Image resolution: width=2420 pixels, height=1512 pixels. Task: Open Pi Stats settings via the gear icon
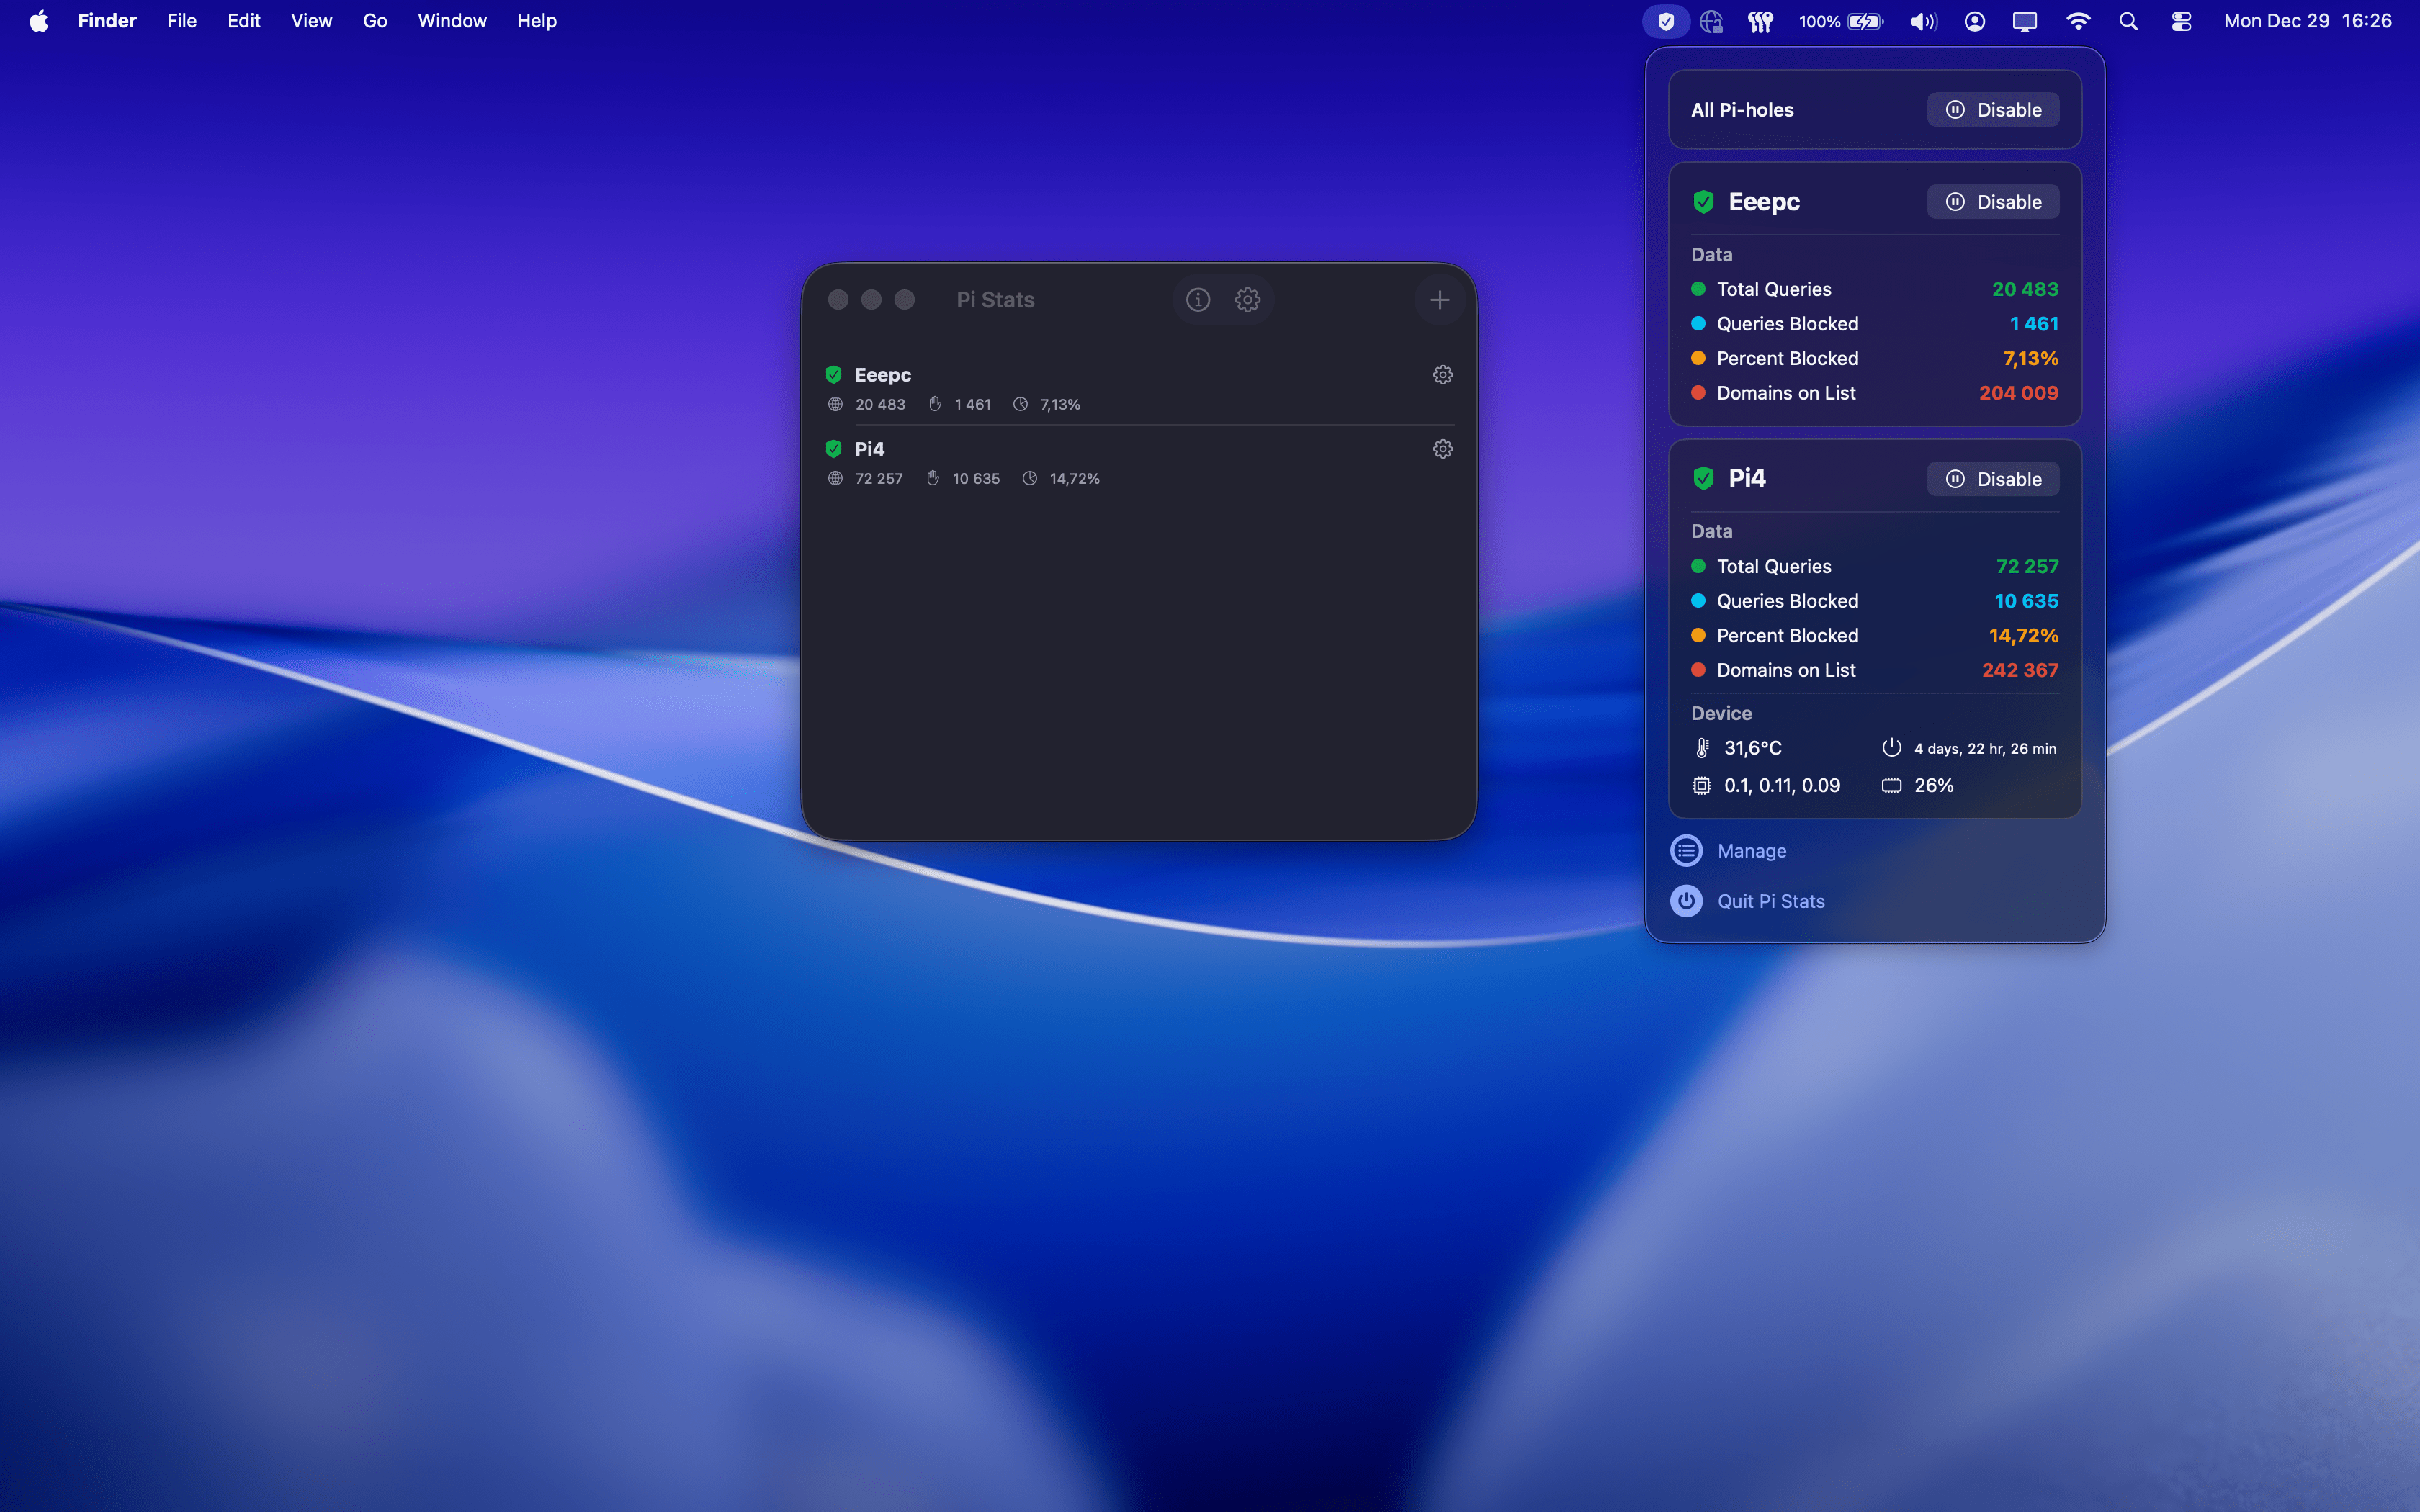click(1247, 299)
